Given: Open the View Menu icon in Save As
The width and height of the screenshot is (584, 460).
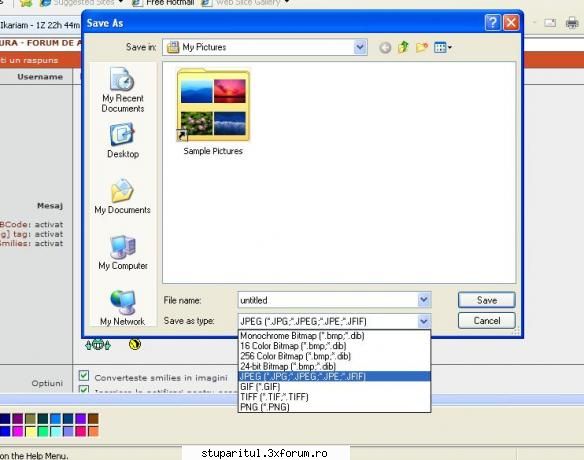Looking at the screenshot, I should pyautogui.click(x=443, y=47).
